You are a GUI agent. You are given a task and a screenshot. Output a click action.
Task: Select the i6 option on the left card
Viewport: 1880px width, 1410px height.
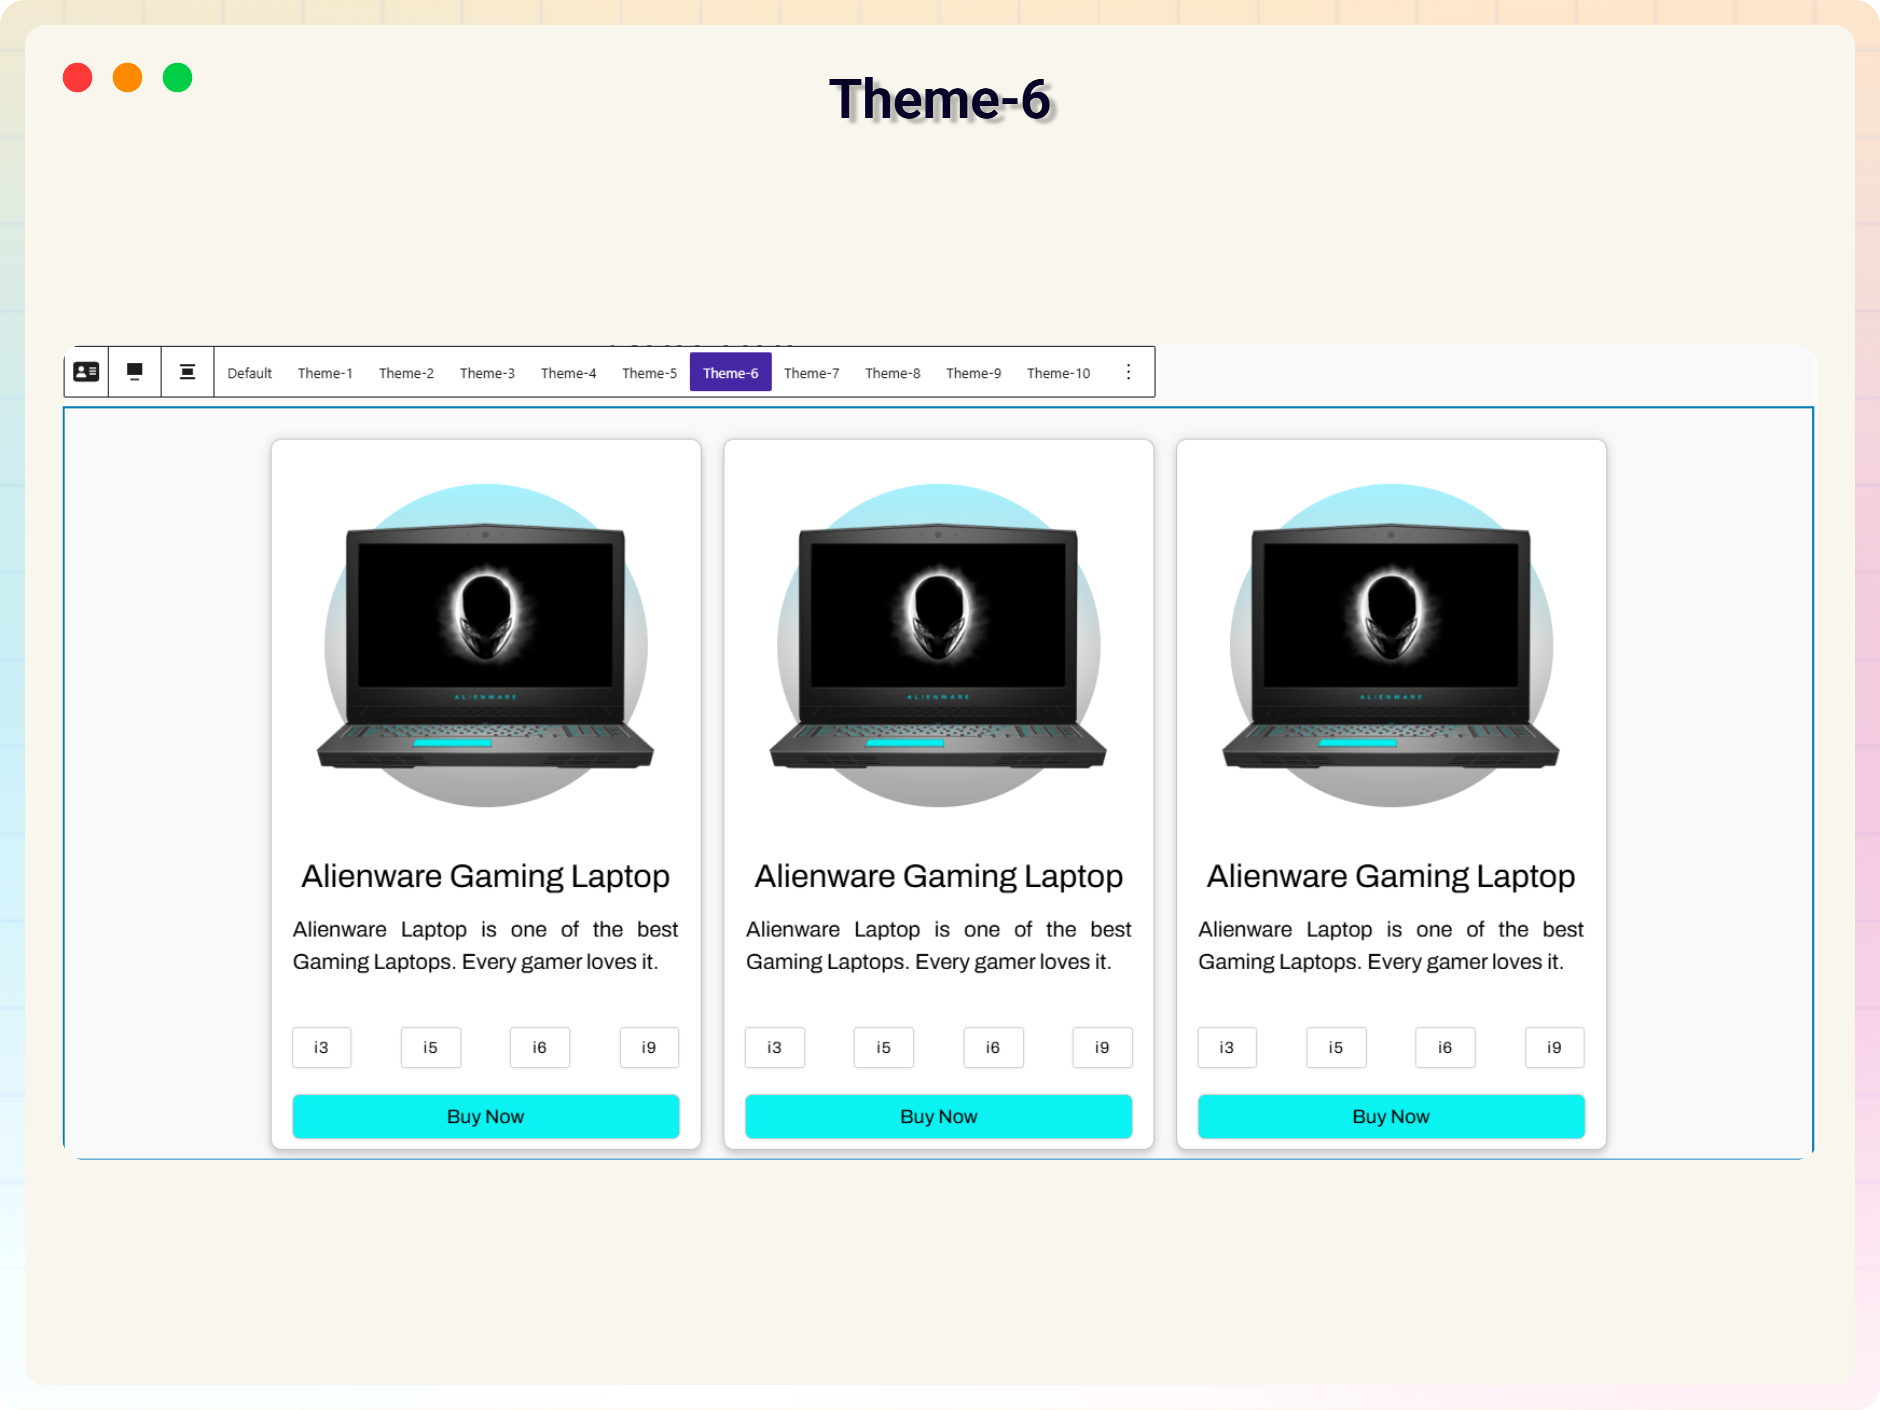pos(540,1047)
